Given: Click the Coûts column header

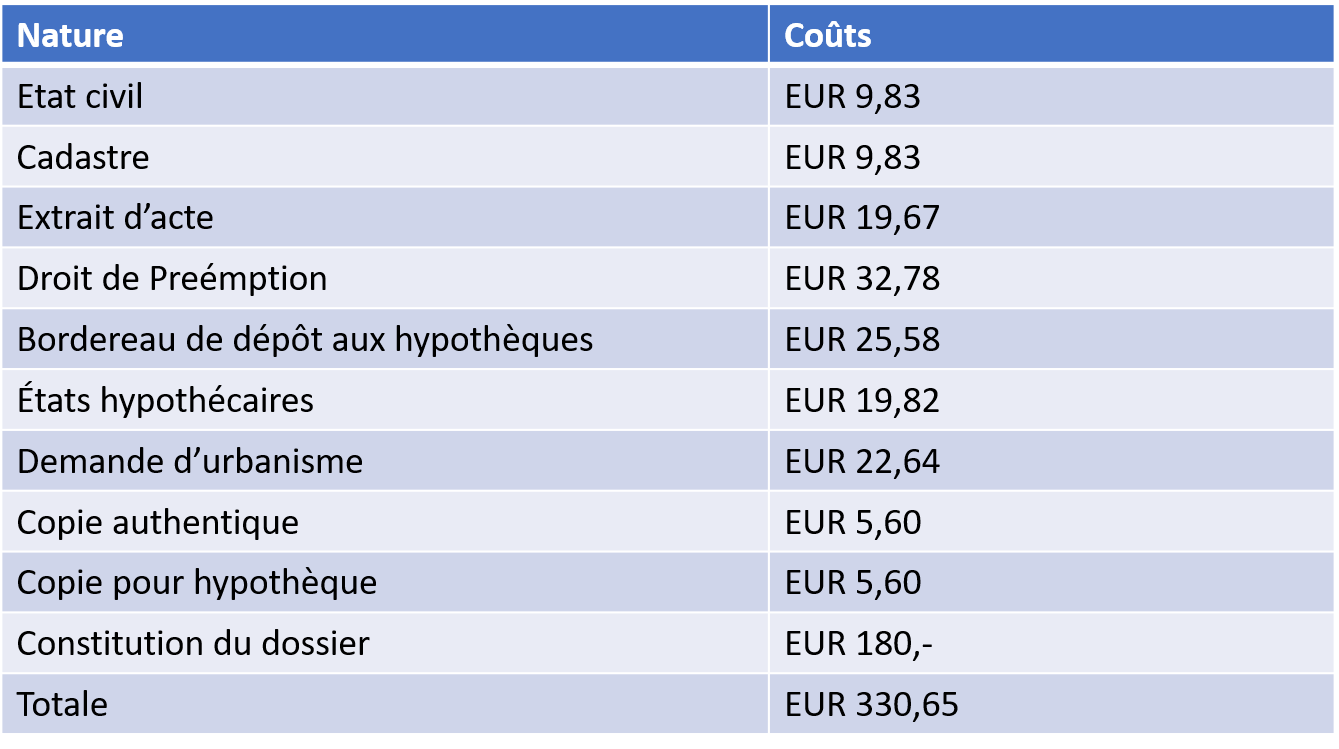Looking at the screenshot, I should coord(1052,35).
